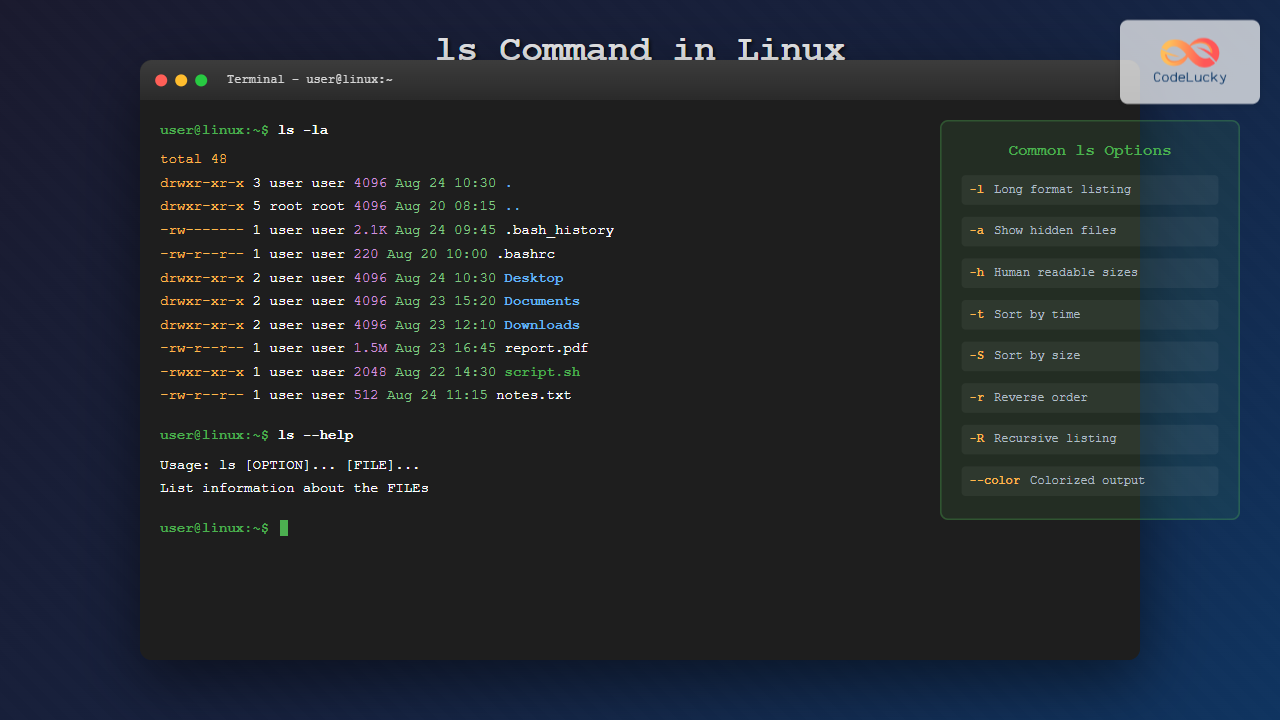Click the Common ls Options heading

click(1089, 151)
